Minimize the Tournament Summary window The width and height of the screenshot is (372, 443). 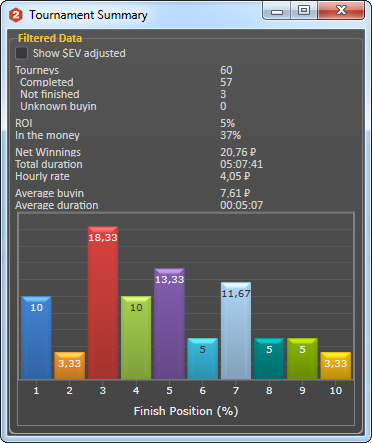click(277, 11)
